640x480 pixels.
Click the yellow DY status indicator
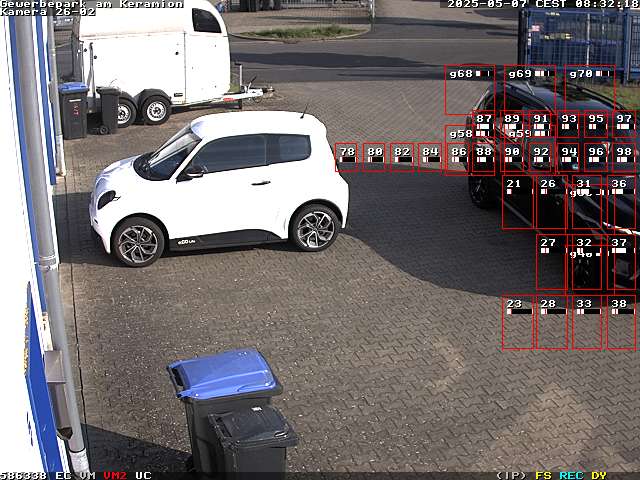tap(599, 476)
